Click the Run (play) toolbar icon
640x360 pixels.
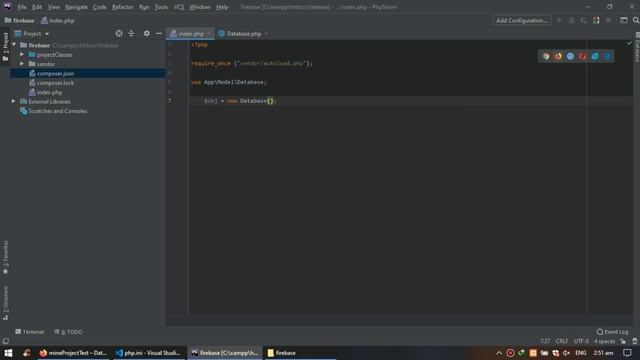click(560, 20)
